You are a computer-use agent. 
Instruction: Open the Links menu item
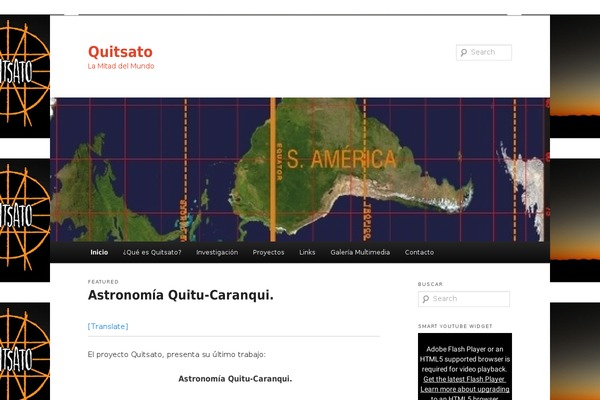[307, 252]
